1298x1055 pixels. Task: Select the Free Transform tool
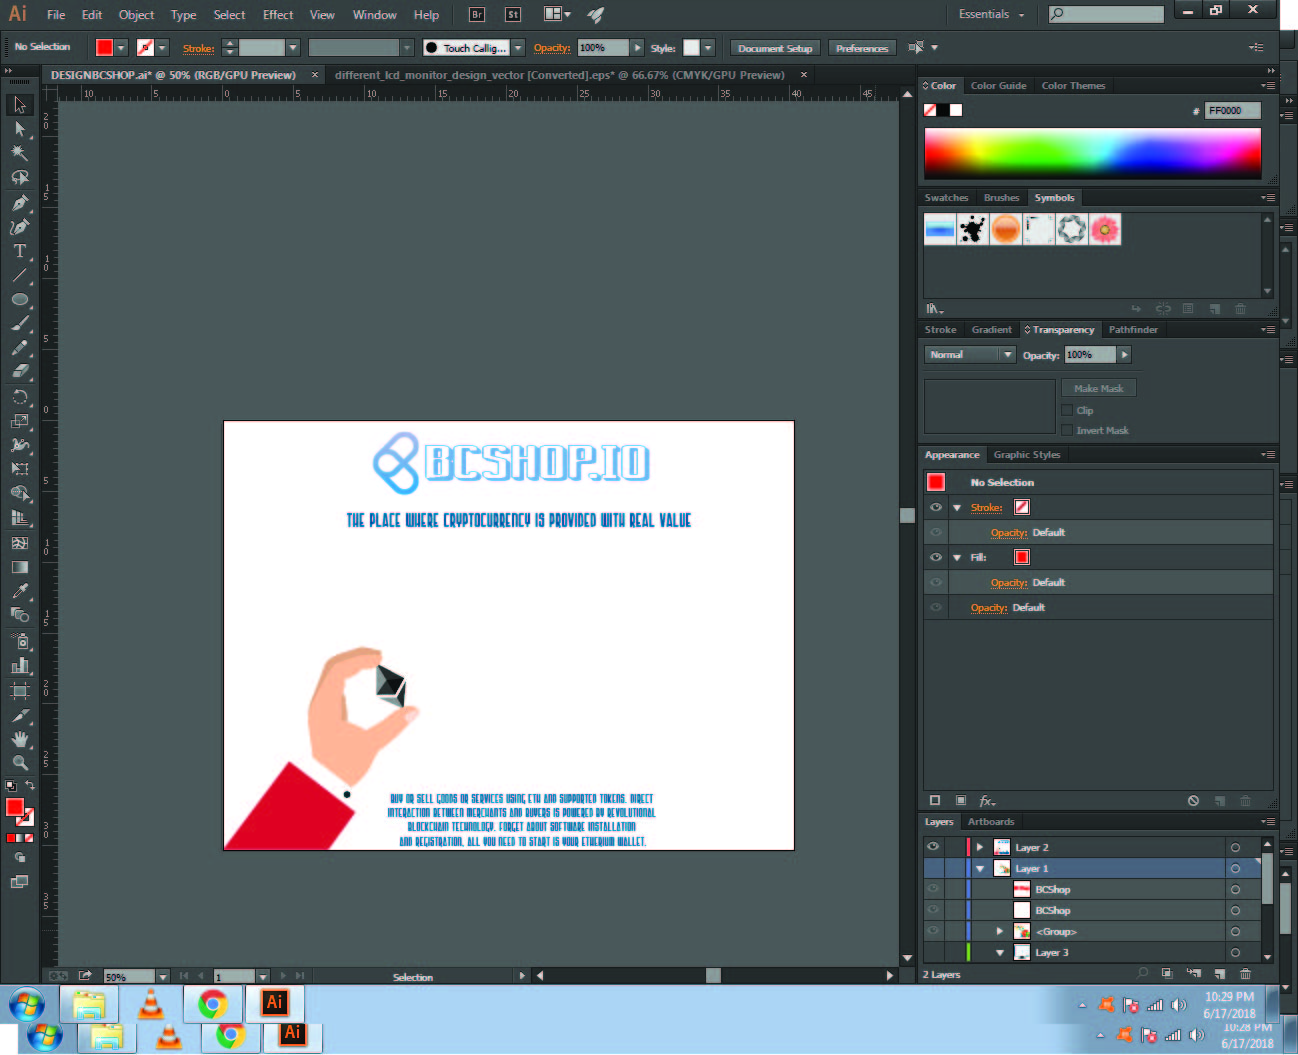click(x=20, y=469)
